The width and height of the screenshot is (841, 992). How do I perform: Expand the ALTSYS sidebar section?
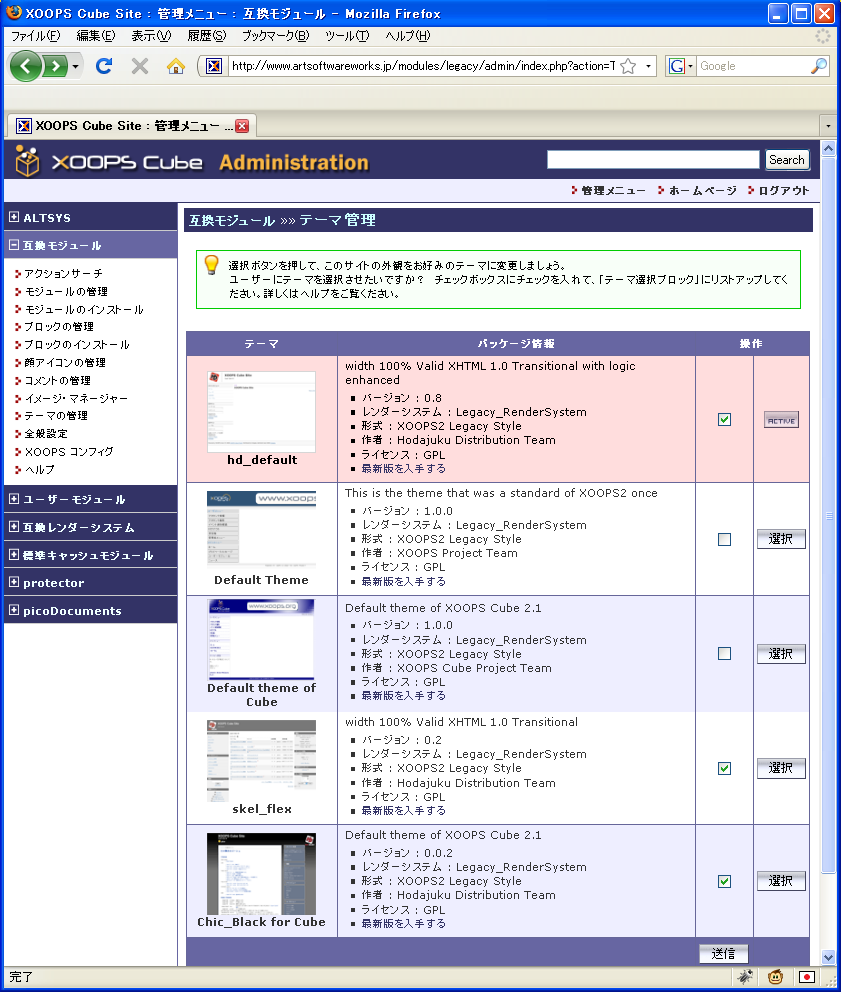pos(15,217)
